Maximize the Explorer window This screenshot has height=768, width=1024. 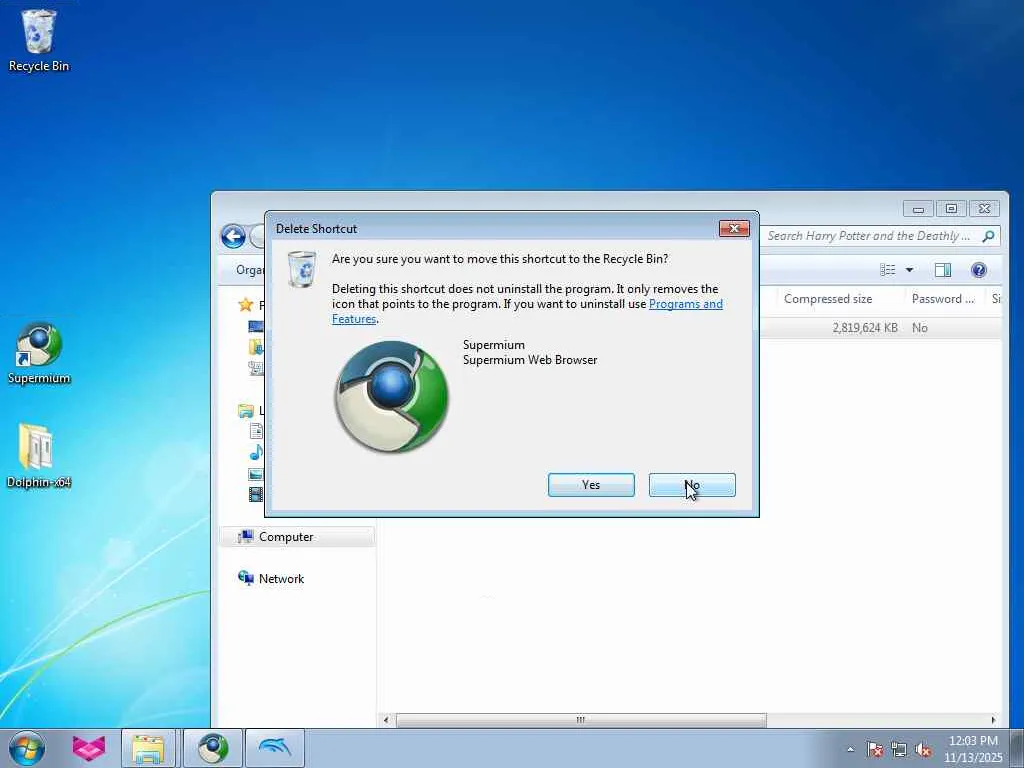[x=951, y=208]
